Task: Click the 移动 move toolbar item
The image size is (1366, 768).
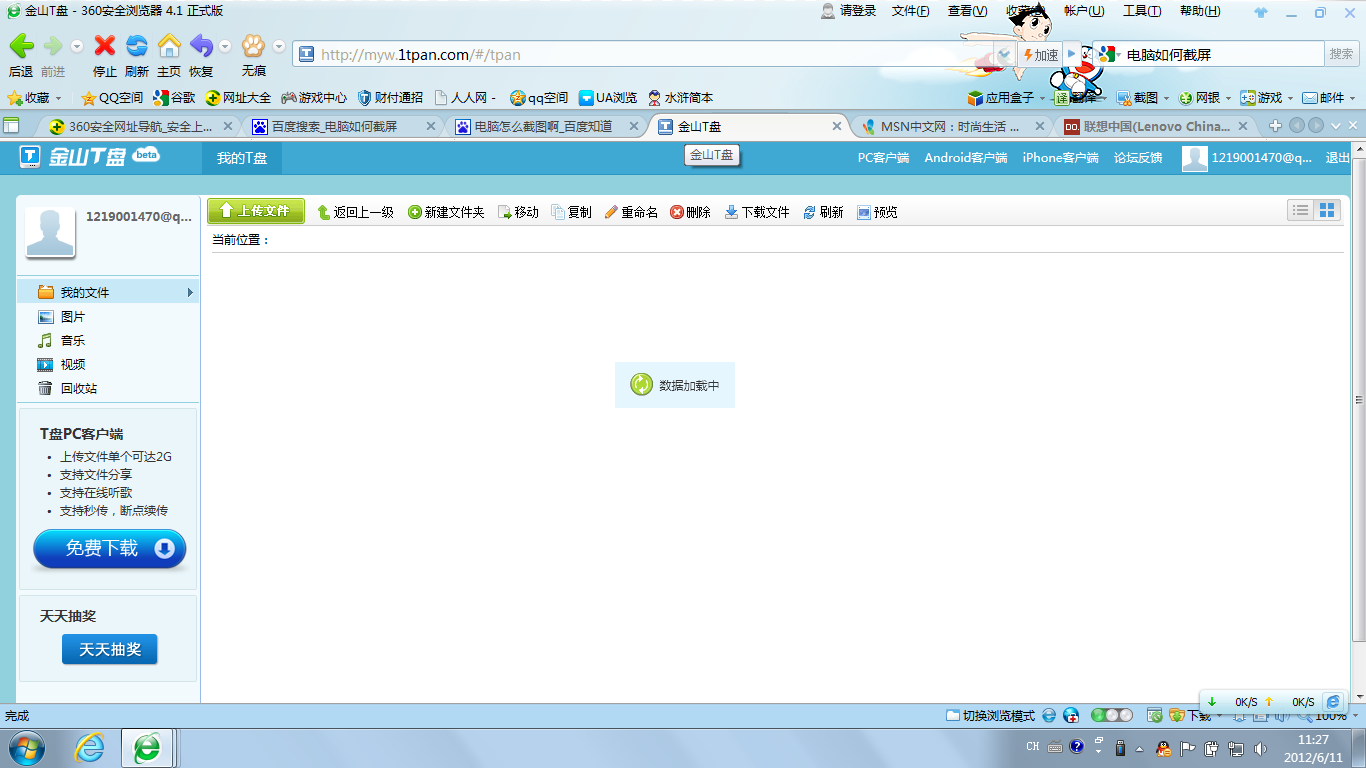Action: click(x=518, y=212)
